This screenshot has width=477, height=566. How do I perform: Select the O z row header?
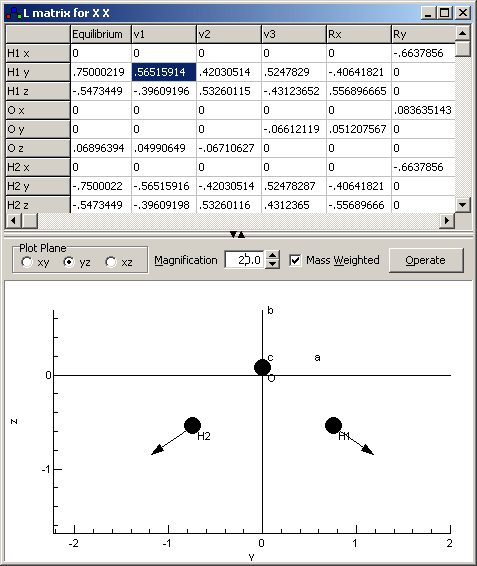tap(38, 148)
